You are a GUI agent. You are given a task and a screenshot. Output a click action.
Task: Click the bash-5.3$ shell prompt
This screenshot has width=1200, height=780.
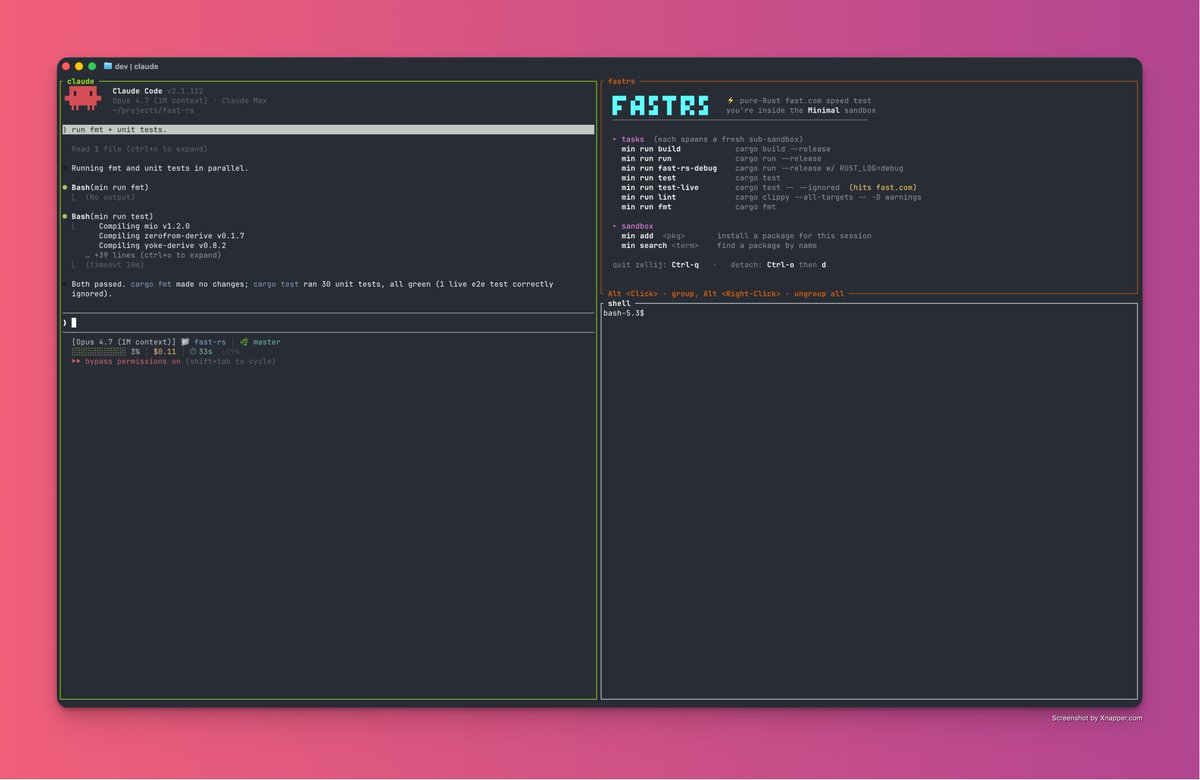[623, 313]
